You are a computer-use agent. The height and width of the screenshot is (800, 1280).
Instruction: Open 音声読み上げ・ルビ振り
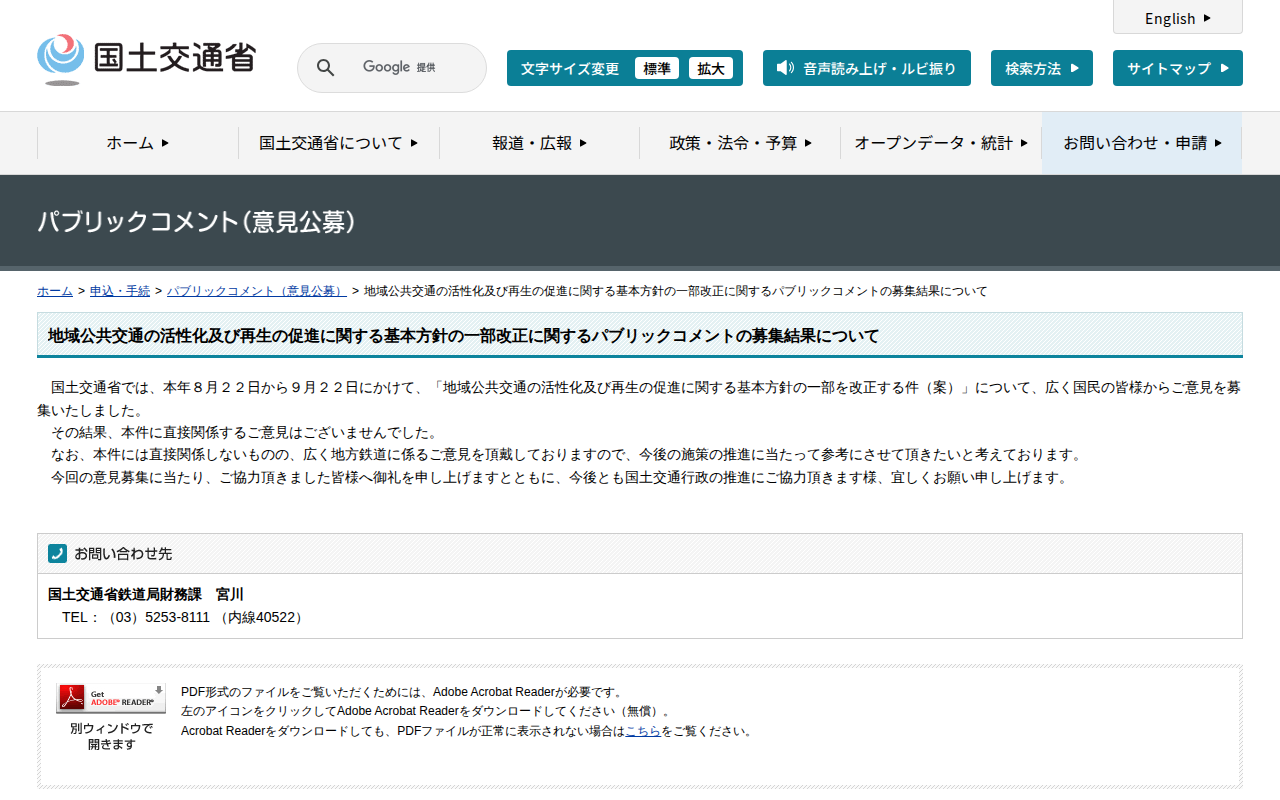point(867,68)
